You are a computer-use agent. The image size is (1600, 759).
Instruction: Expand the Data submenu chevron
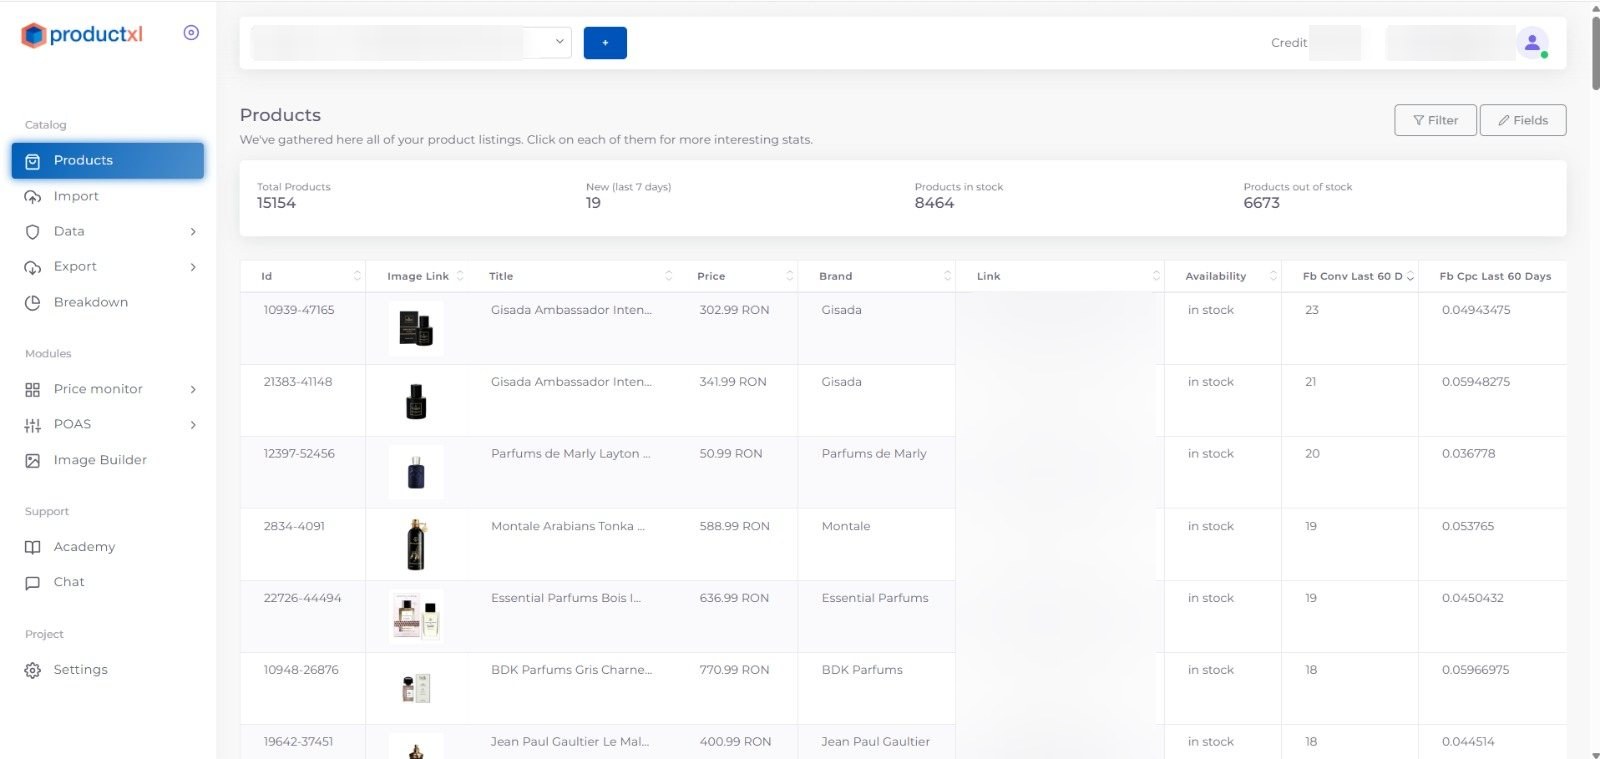click(193, 232)
